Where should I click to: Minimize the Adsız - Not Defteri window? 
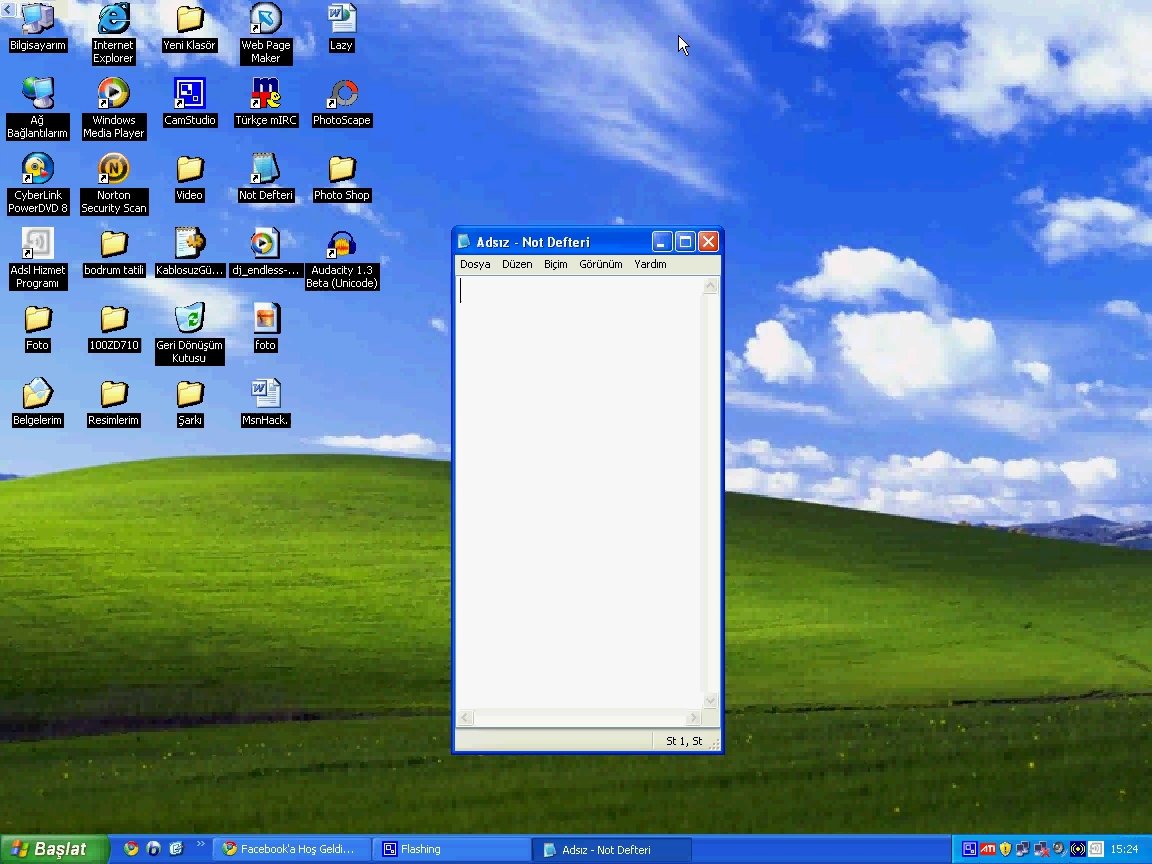click(x=662, y=242)
